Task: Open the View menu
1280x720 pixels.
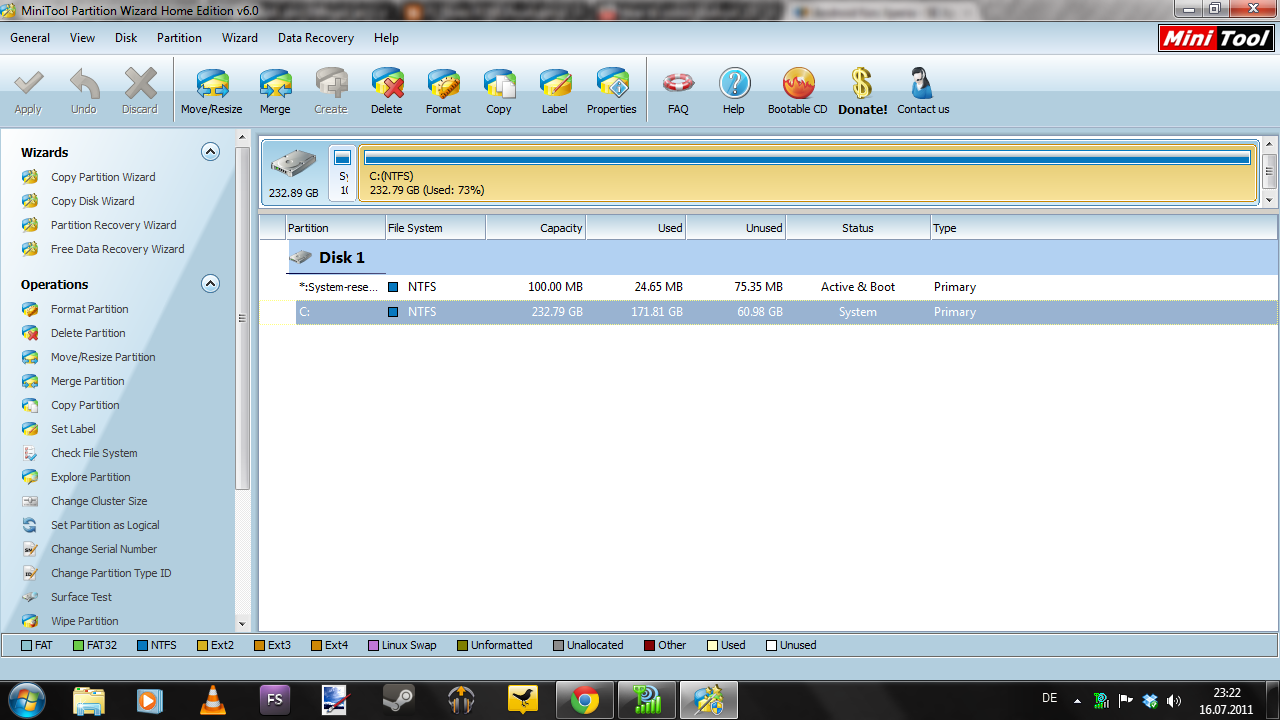Action: coord(83,38)
